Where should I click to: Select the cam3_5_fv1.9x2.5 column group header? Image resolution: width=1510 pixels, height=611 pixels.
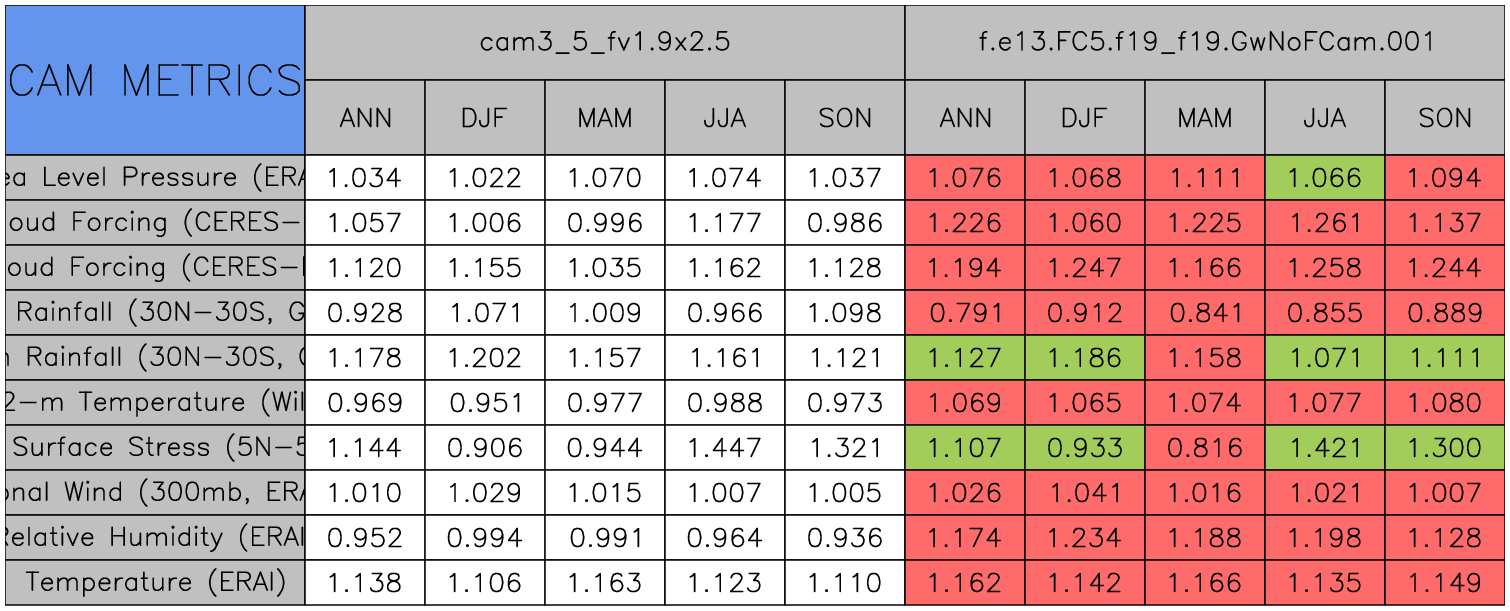(x=604, y=42)
